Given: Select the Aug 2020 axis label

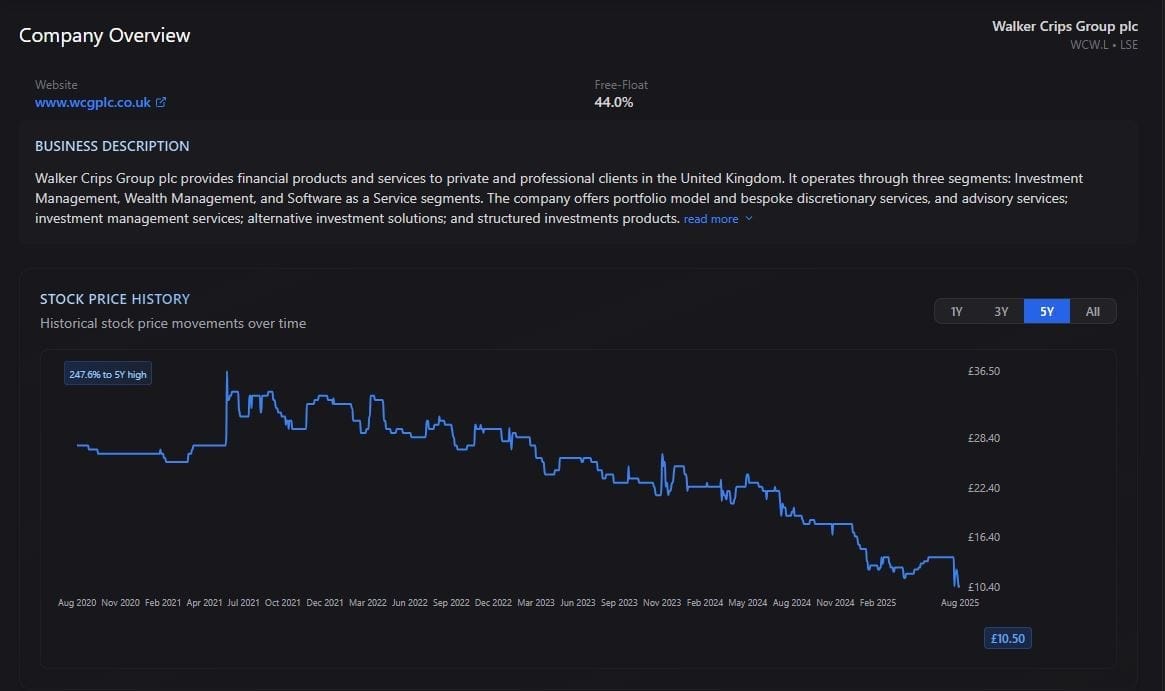Looking at the screenshot, I should 77,603.
